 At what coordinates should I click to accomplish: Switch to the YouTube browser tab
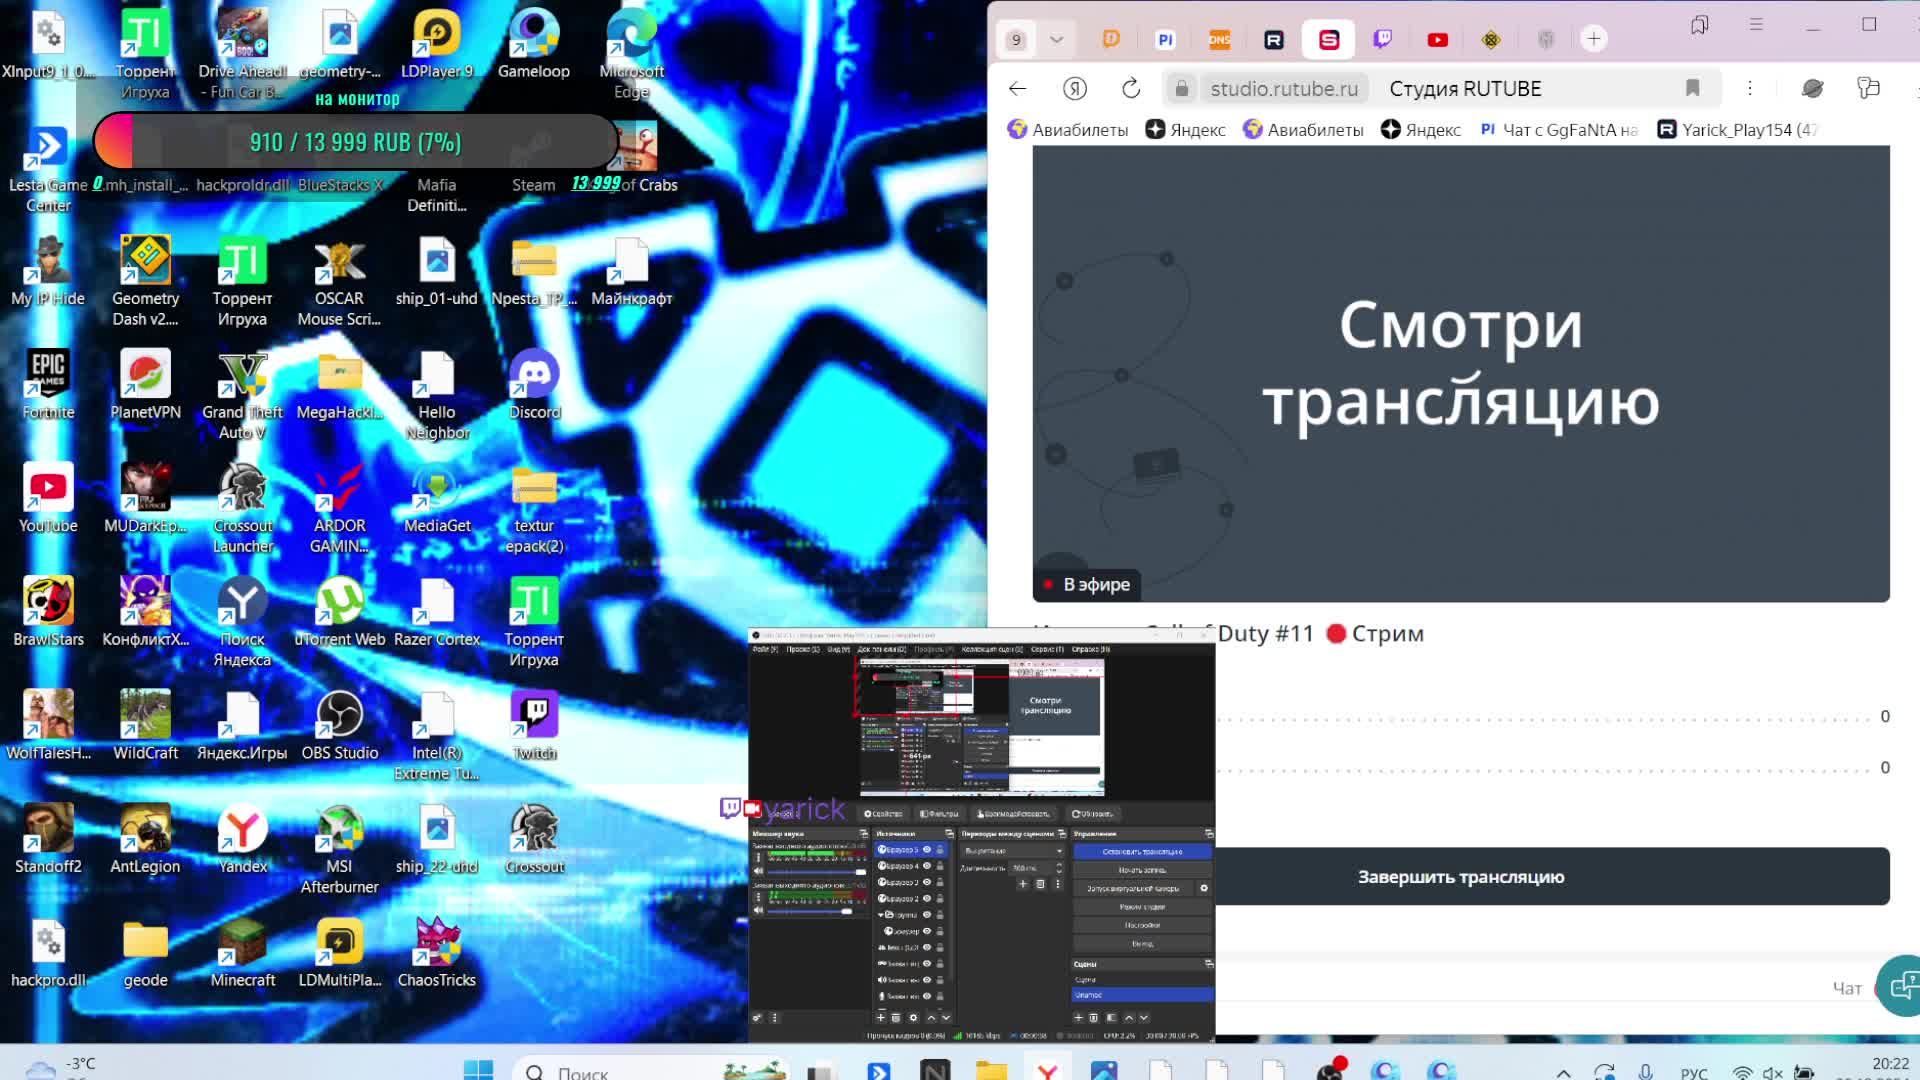pyautogui.click(x=1437, y=39)
